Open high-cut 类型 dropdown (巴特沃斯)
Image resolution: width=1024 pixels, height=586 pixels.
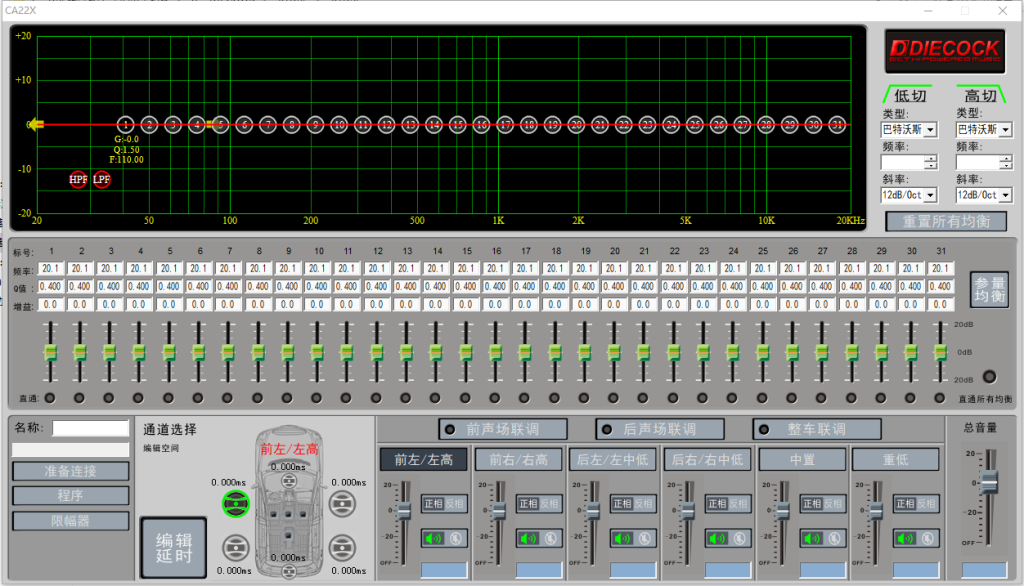[x=984, y=129]
